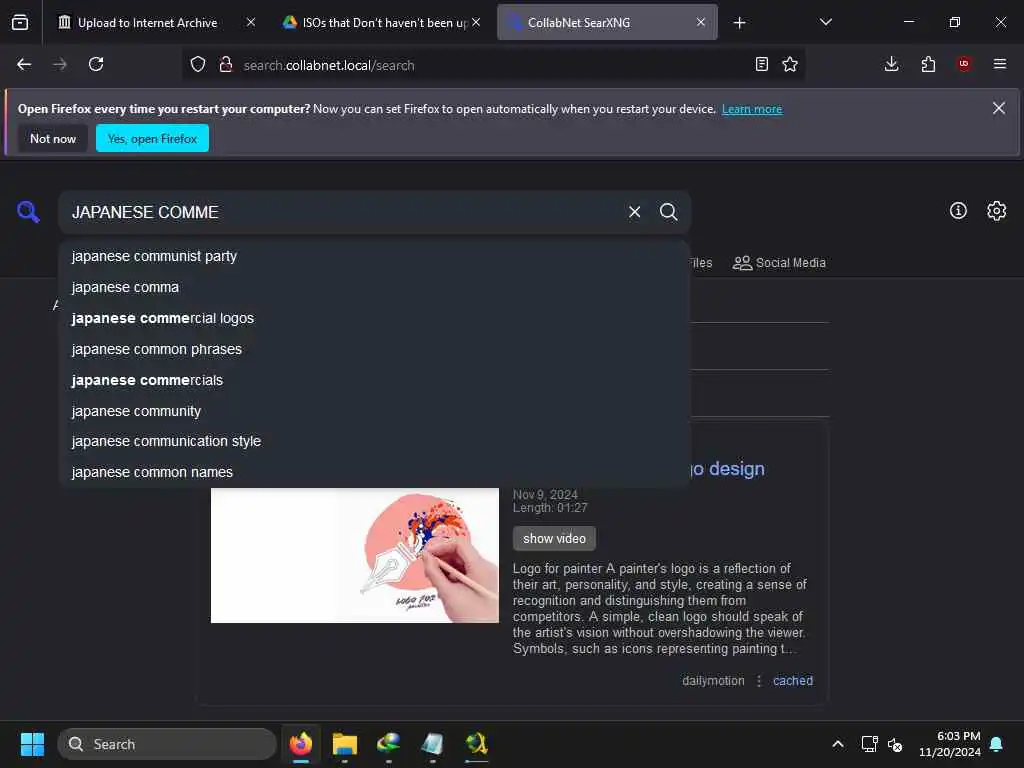This screenshot has height=768, width=1024.
Task: Click the network display tray icon
Action: point(869,744)
